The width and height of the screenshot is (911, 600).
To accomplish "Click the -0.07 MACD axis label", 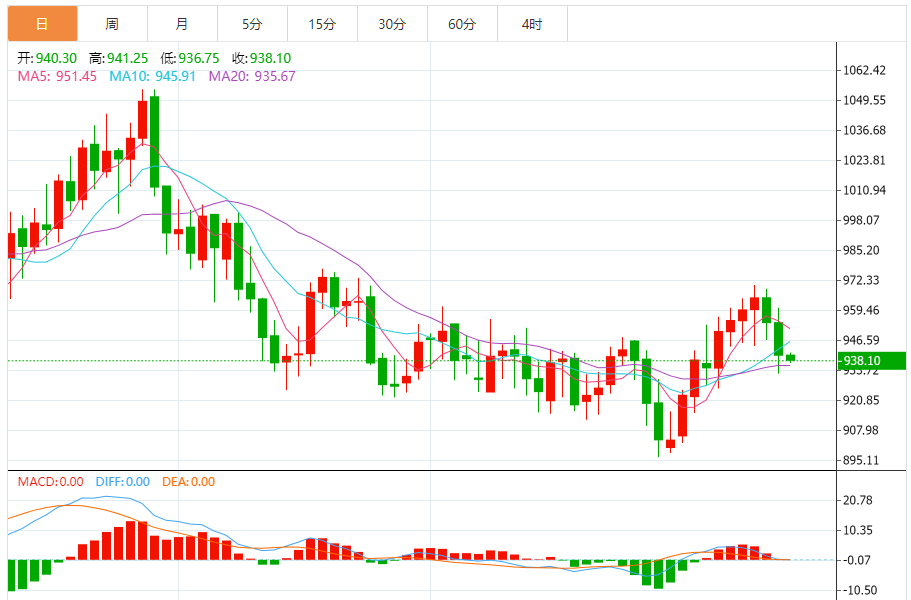I will (x=856, y=560).
